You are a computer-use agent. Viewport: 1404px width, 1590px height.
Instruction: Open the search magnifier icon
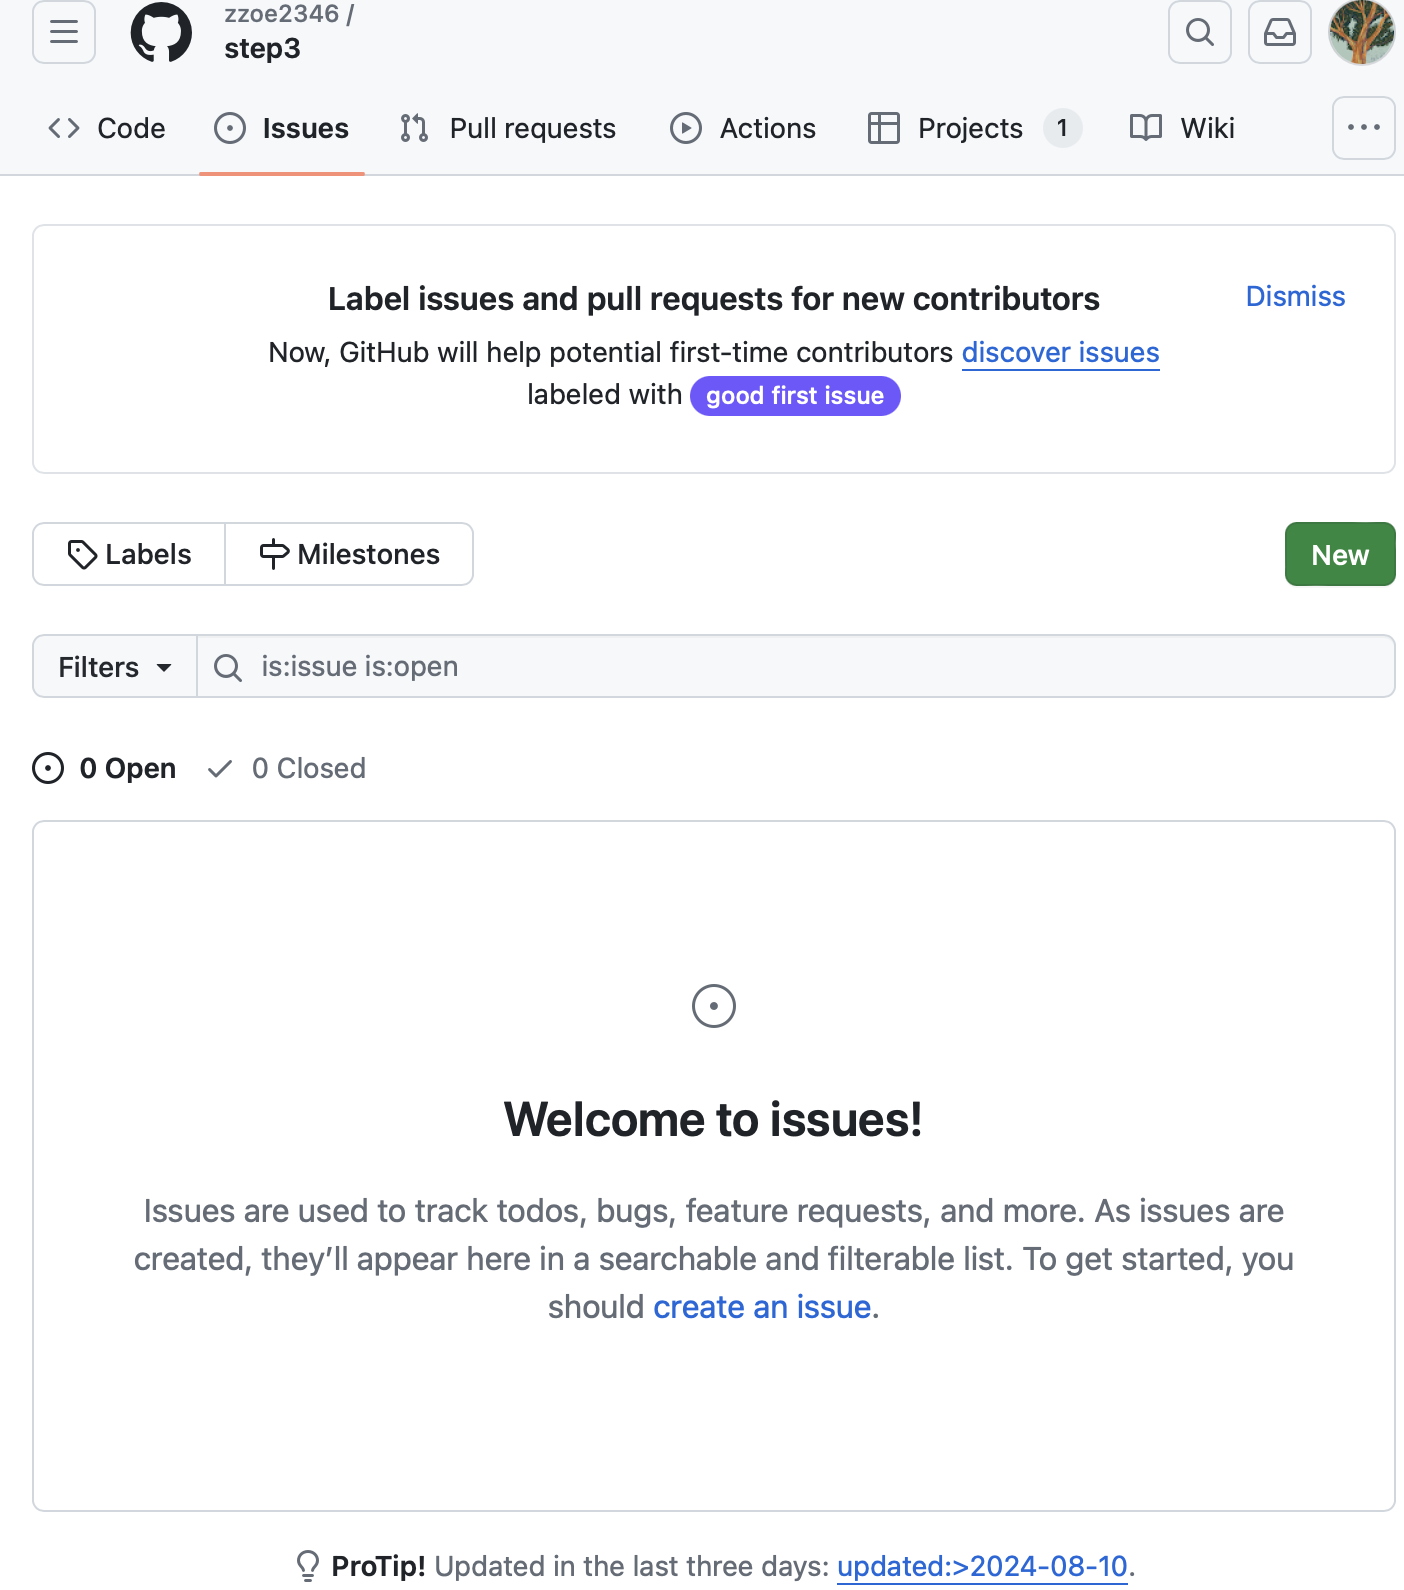1199,32
